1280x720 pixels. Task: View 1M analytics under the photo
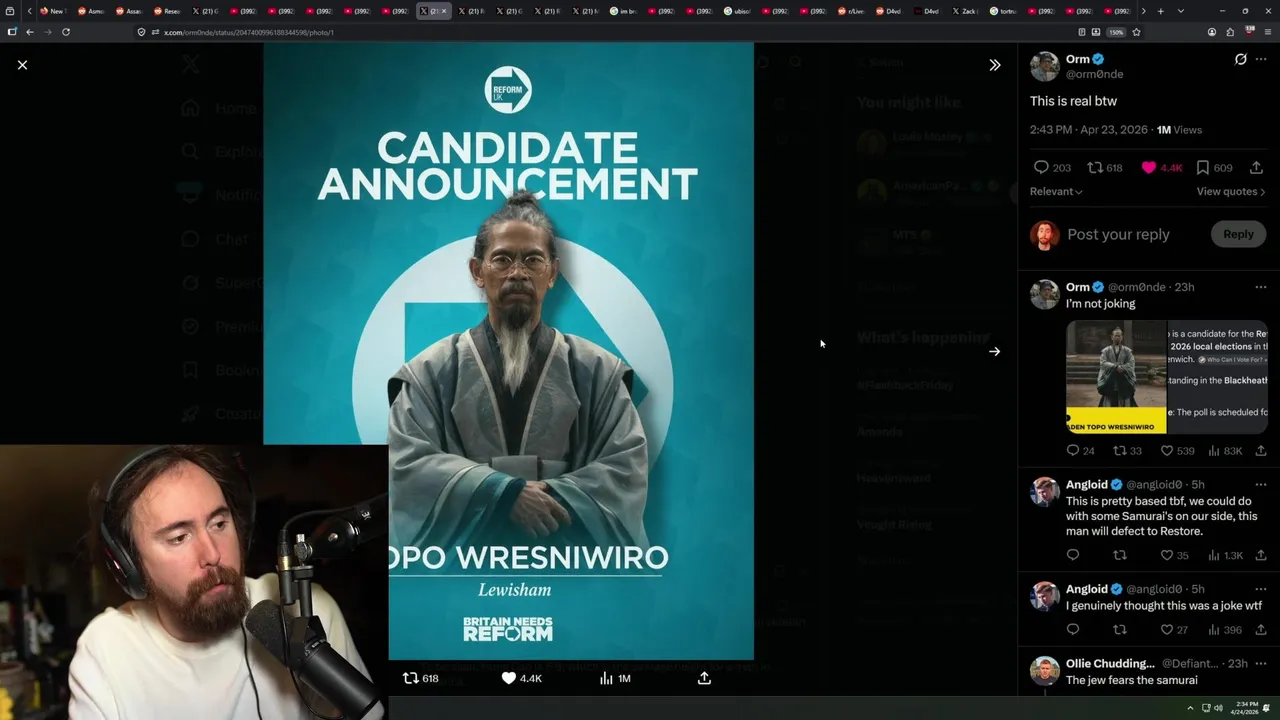tap(615, 678)
